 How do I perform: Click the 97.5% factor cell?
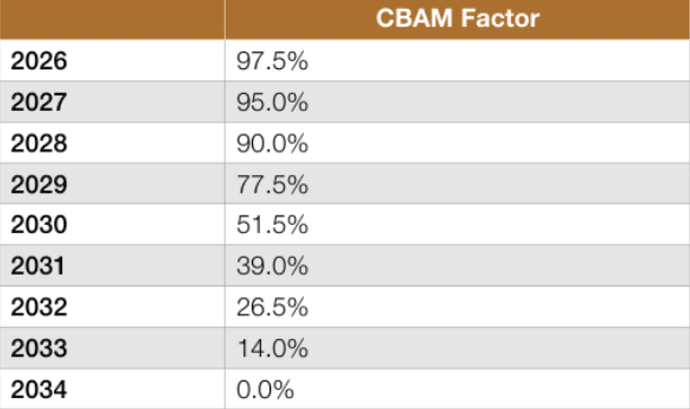tap(272, 61)
